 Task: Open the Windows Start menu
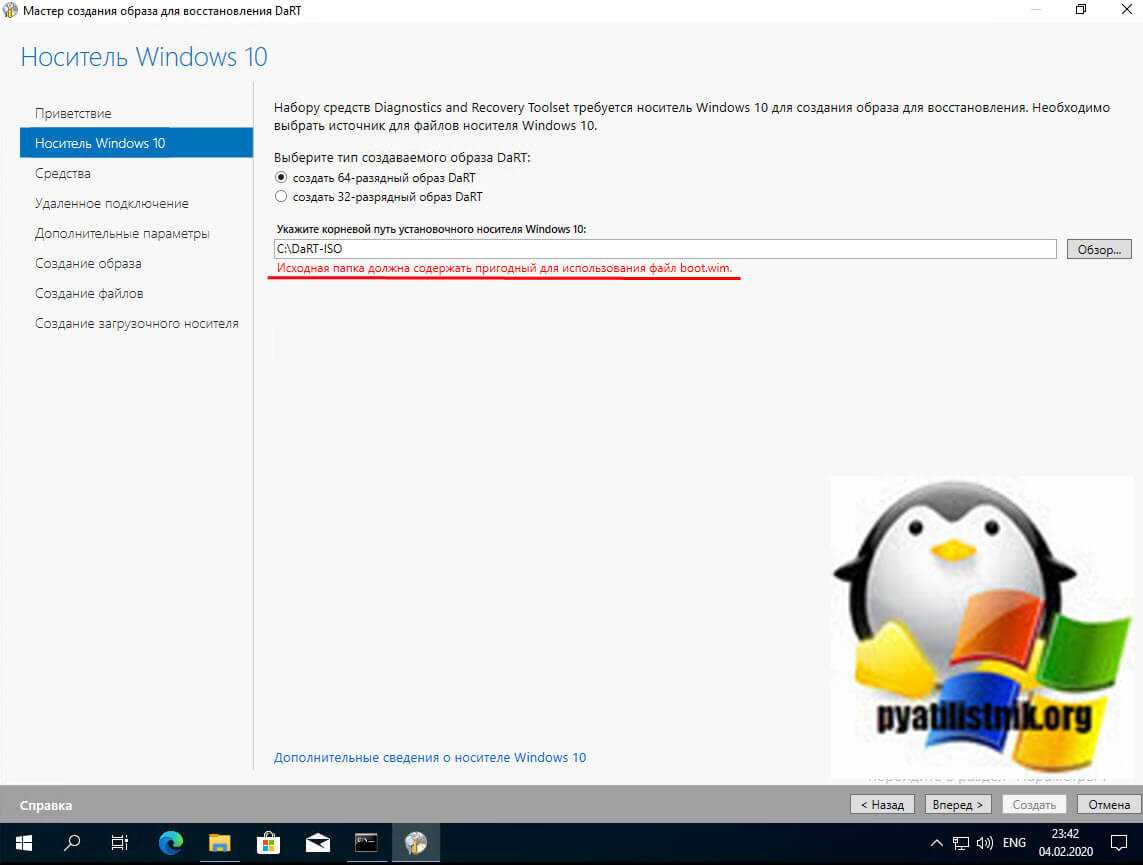[x=23, y=843]
